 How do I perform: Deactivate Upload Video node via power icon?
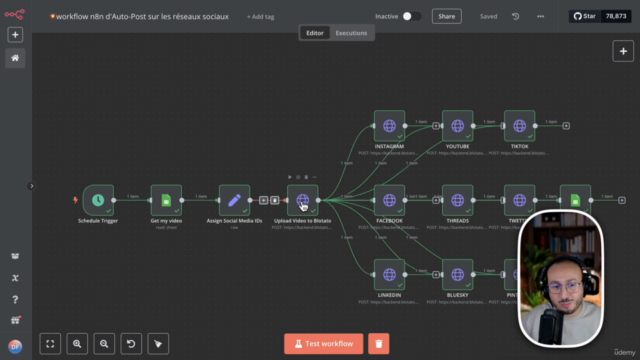click(x=298, y=177)
